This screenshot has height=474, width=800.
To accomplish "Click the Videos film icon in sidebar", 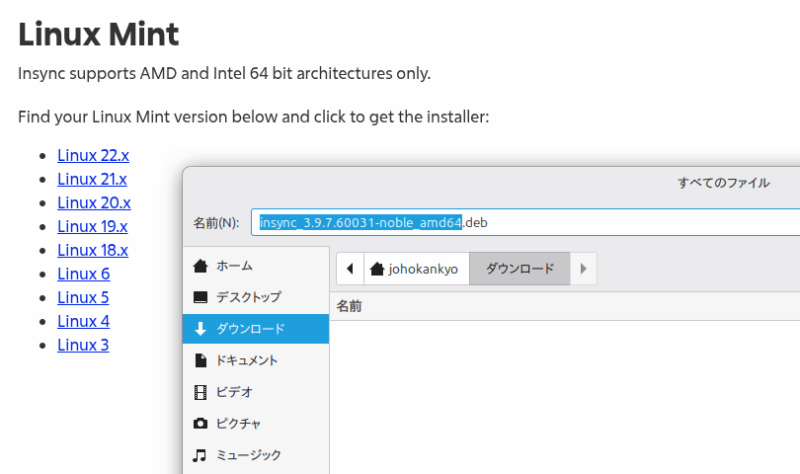I will tap(200, 392).
